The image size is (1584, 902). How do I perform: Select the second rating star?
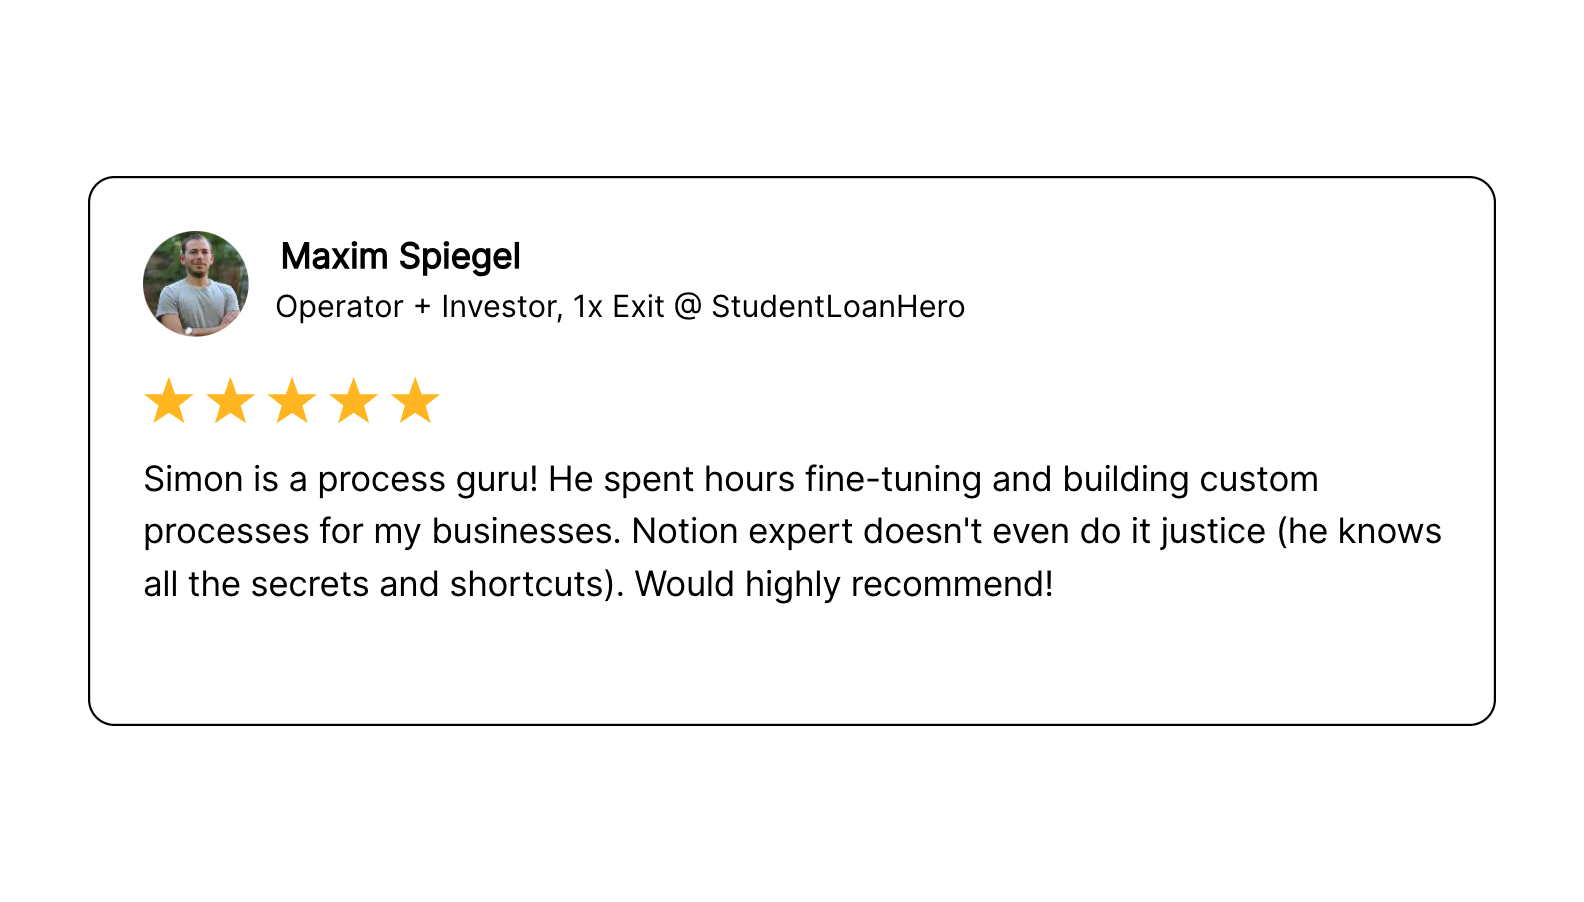click(231, 401)
